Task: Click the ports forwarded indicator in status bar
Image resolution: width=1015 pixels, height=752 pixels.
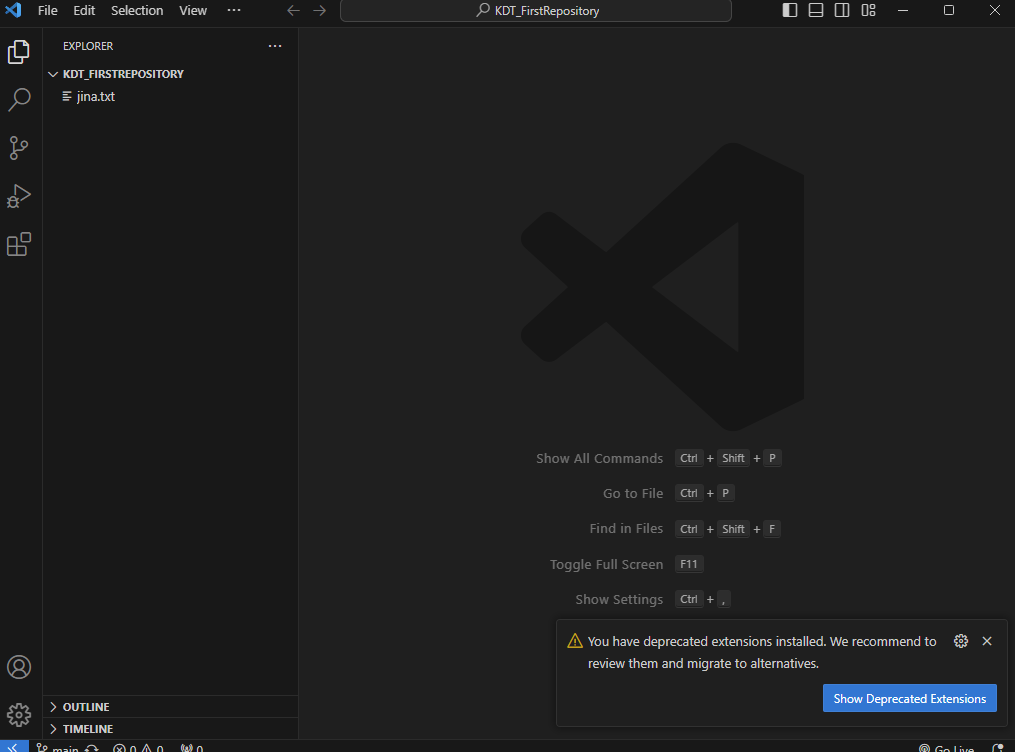Action: pos(192,747)
